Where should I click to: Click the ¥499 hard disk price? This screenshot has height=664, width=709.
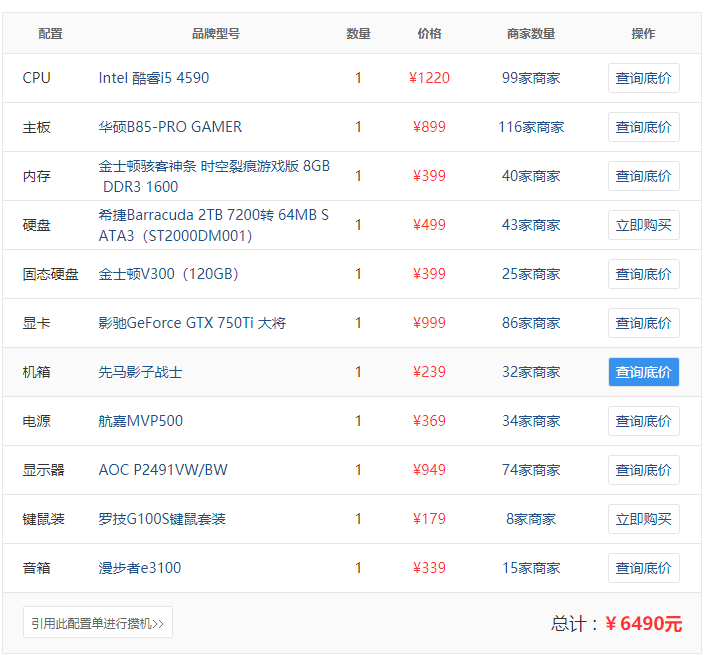pyautogui.click(x=429, y=225)
